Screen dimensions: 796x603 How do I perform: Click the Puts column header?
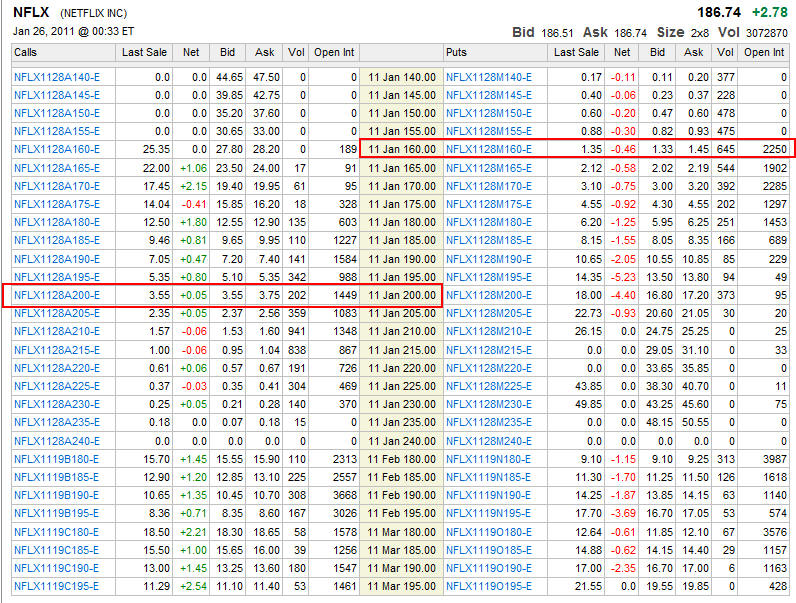click(x=457, y=52)
